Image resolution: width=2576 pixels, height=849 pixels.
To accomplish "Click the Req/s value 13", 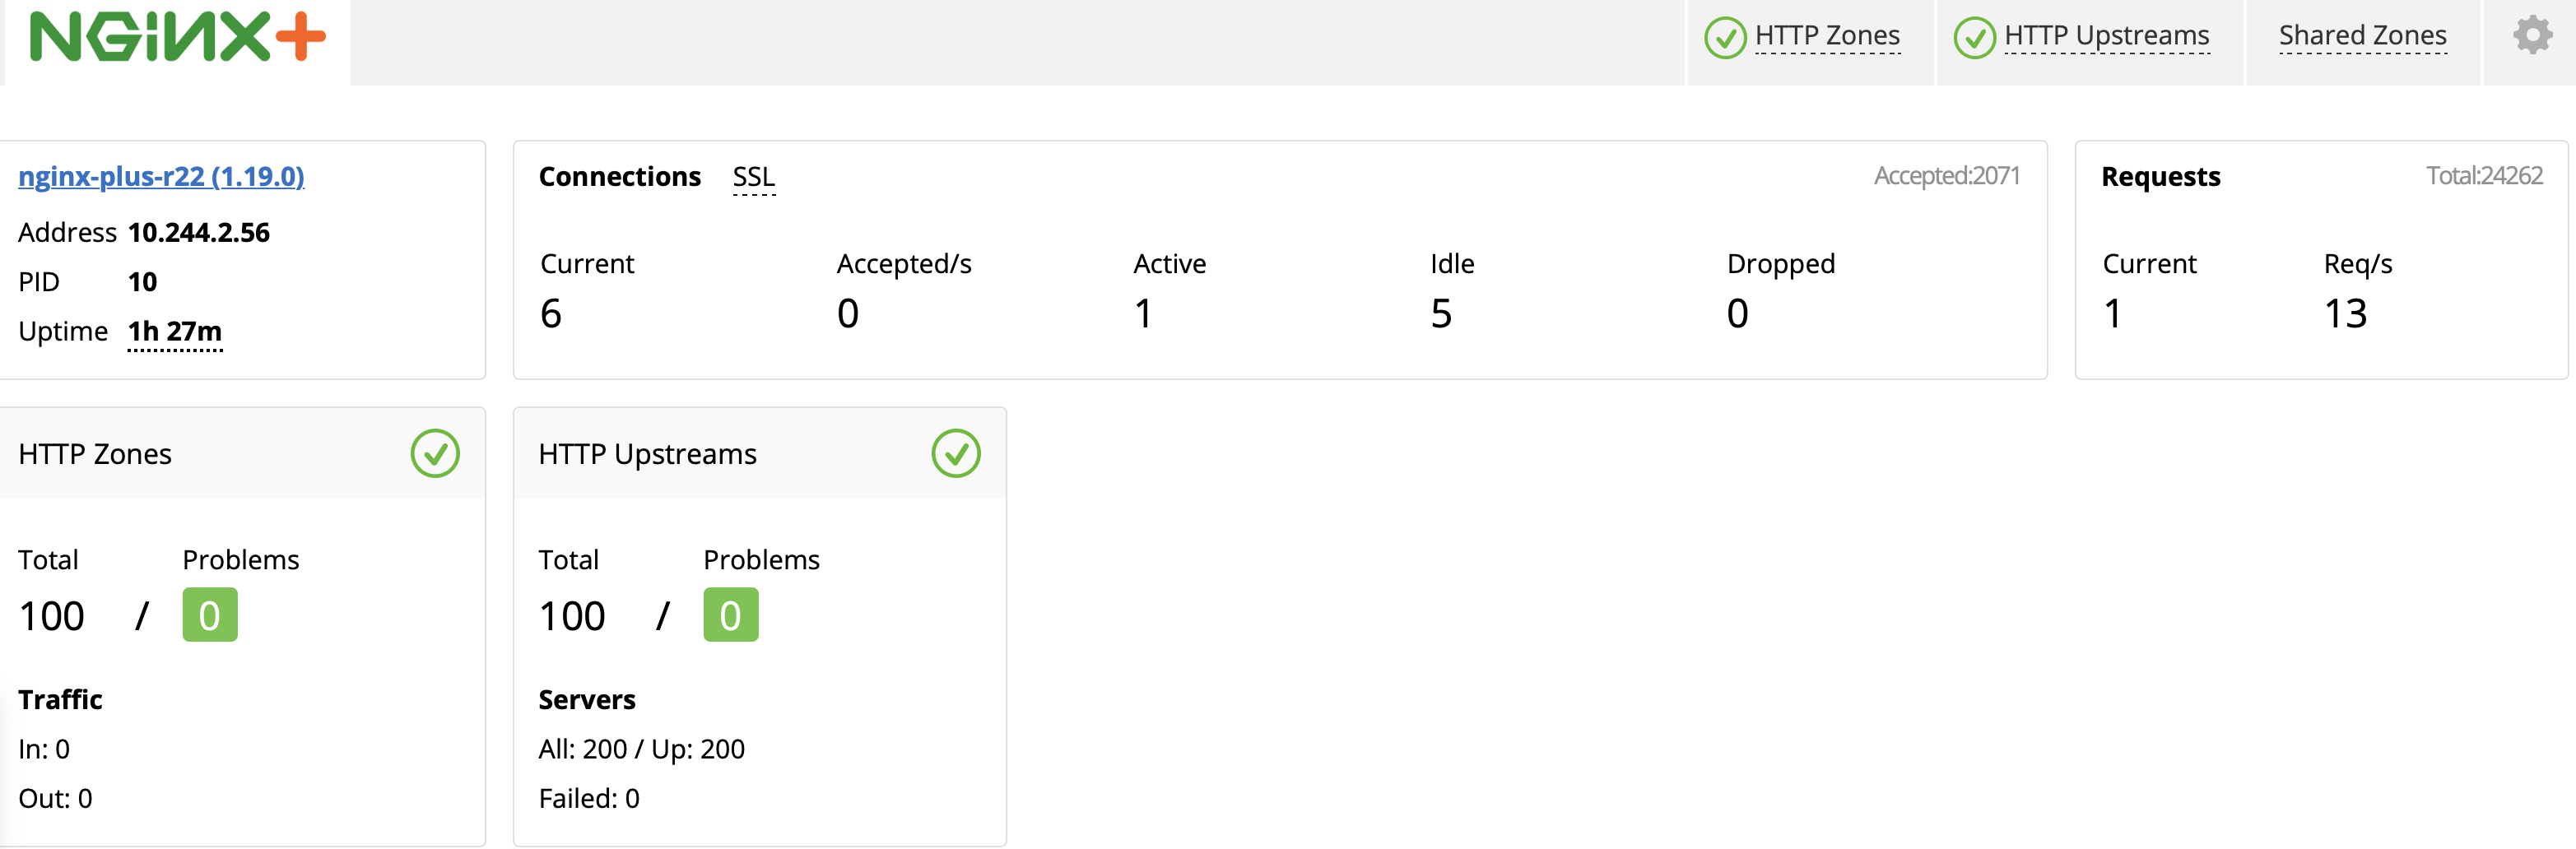I will (2345, 314).
